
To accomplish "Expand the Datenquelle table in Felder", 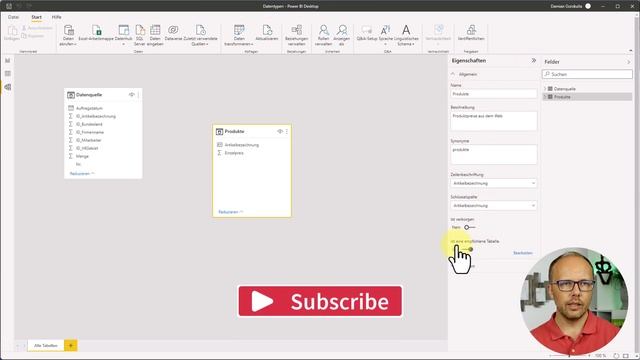I will [x=545, y=89].
